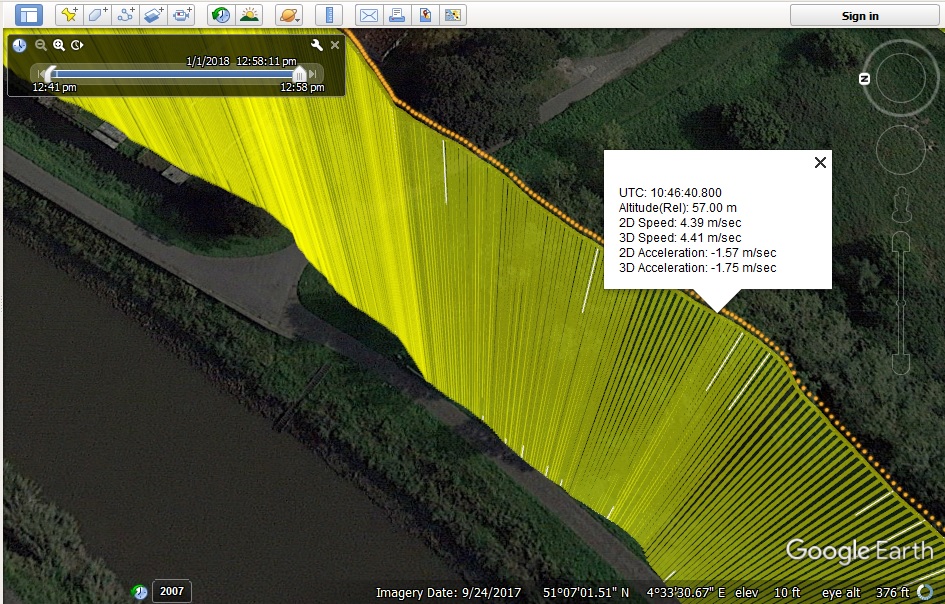Click the historical imagery clock near 2007
This screenshot has width=945, height=604.
[x=139, y=592]
